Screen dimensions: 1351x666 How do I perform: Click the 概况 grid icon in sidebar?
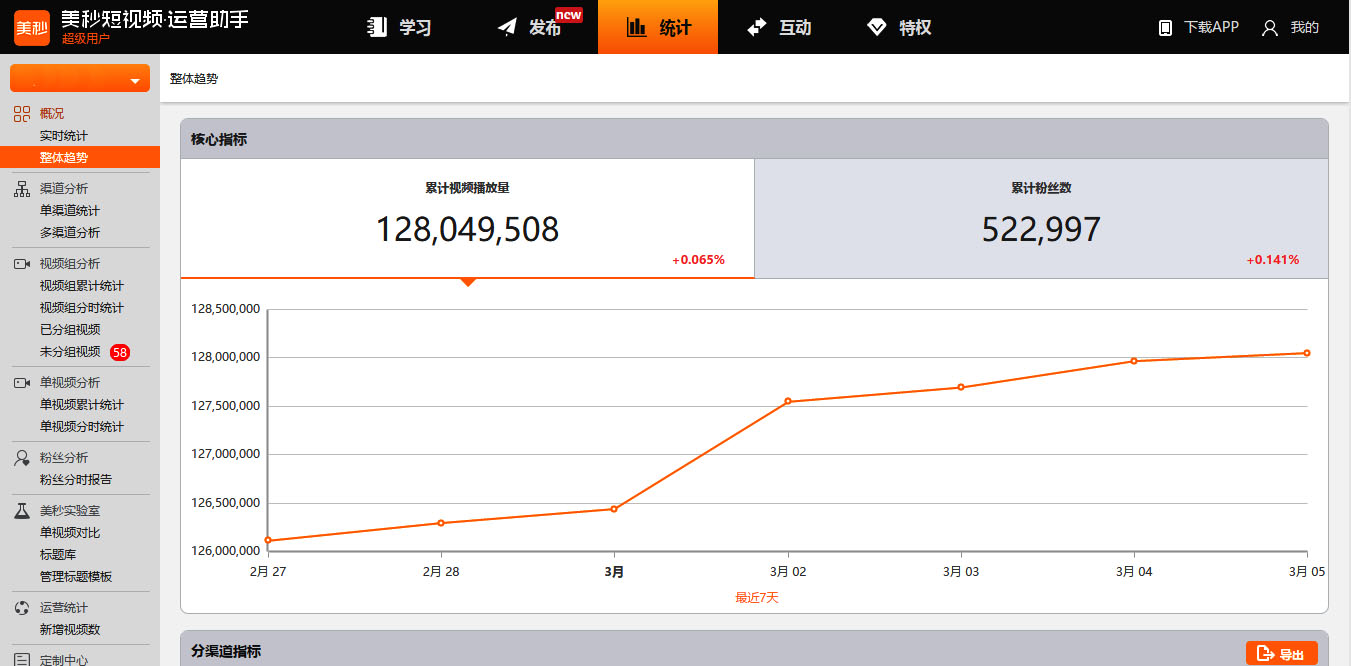[21, 113]
